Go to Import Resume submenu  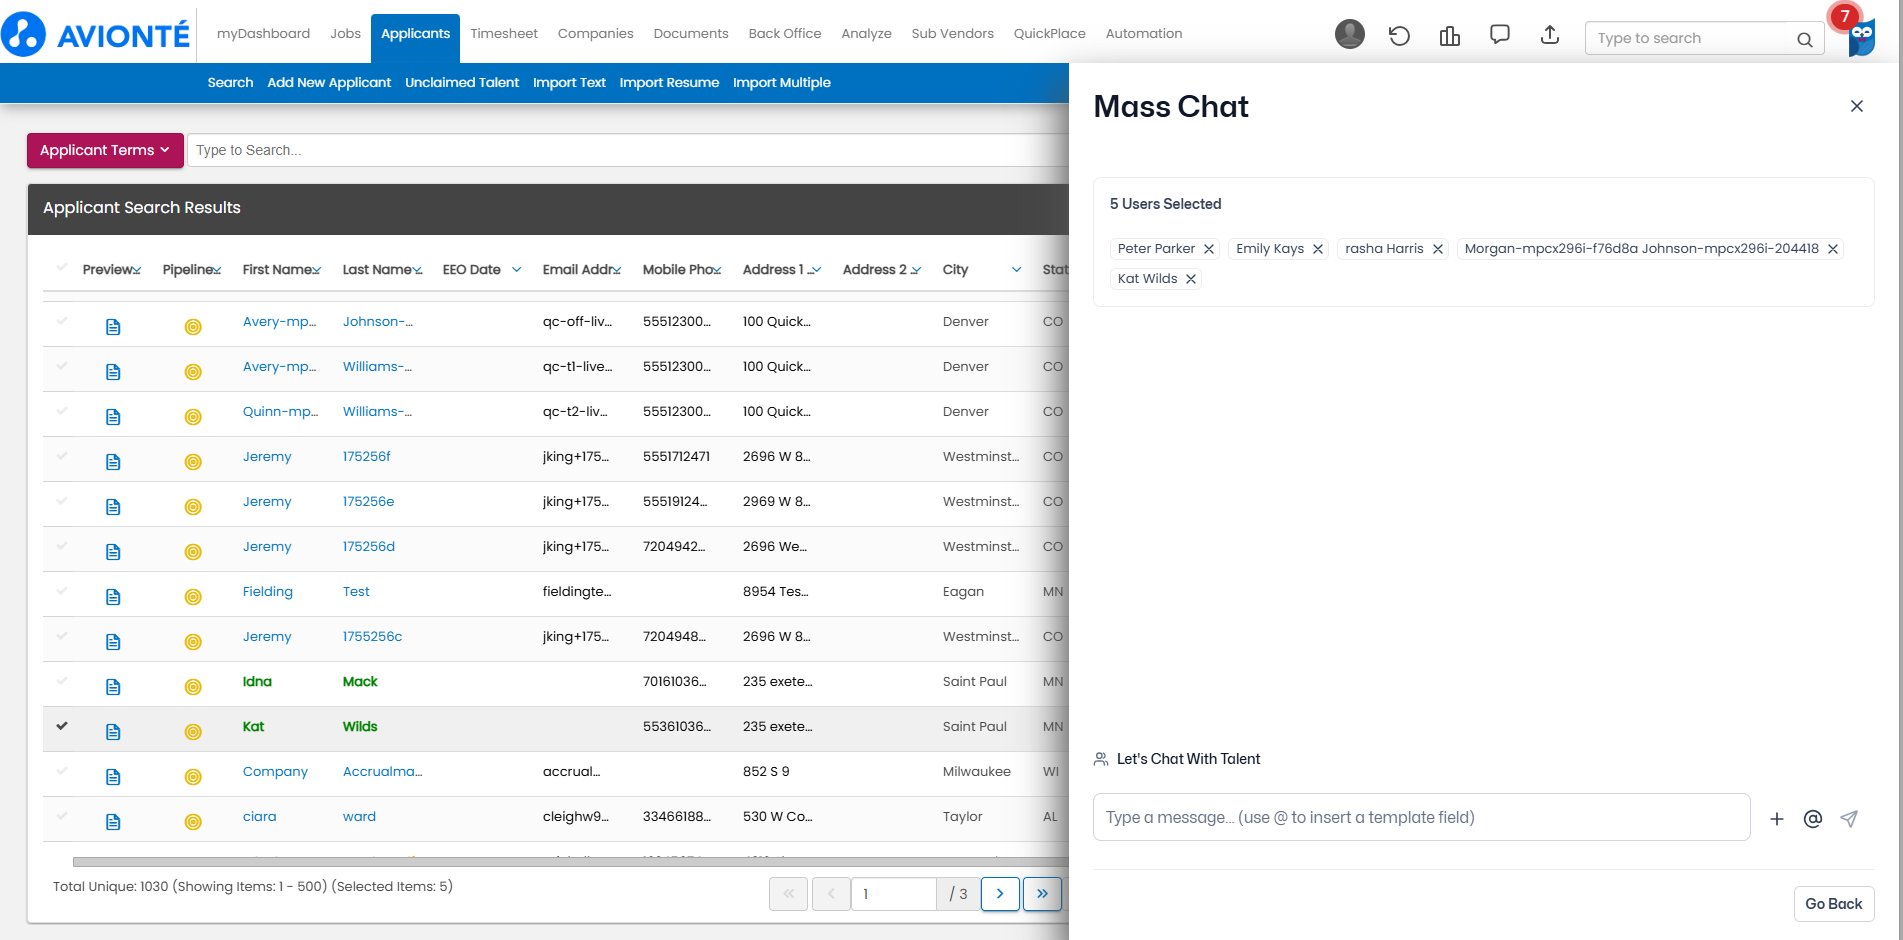click(x=669, y=83)
